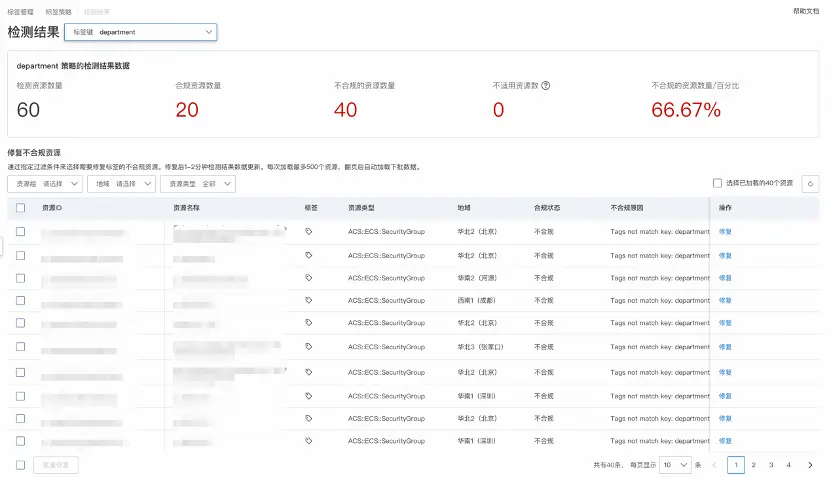Click the tag icon in the 华南2（河源） row
Viewport: 832px width, 478px height.
309,277
